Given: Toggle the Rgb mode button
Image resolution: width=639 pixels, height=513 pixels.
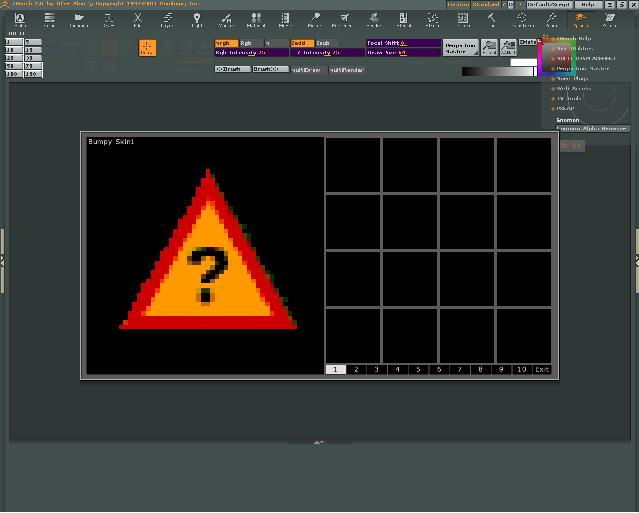Looking at the screenshot, I should [x=248, y=43].
